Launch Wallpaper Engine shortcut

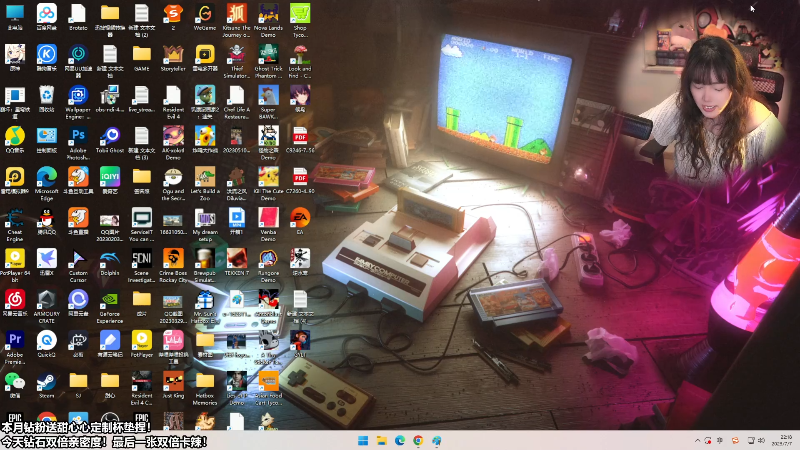(78, 102)
